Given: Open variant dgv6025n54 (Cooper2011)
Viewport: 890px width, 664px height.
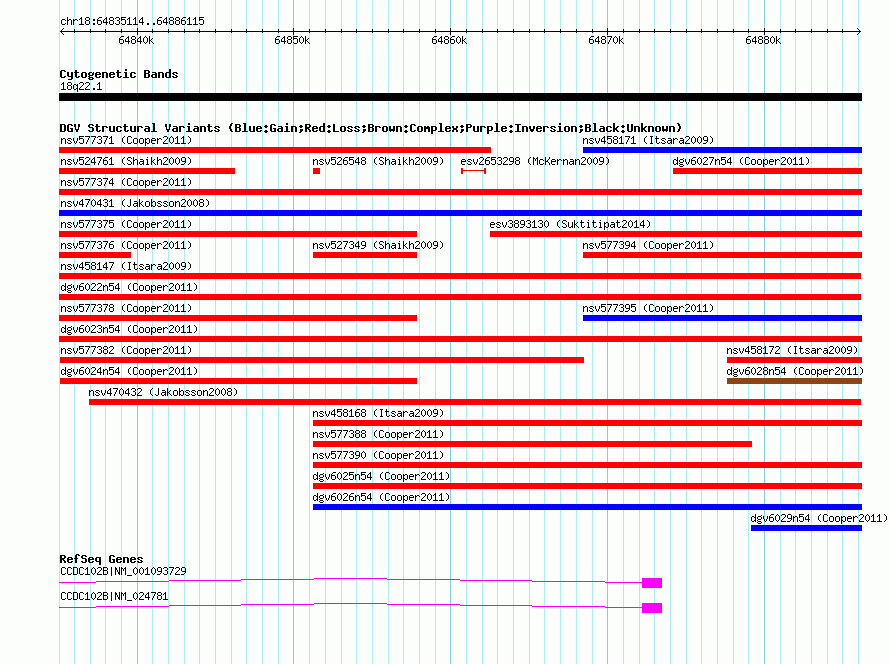Looking at the screenshot, I should [x=381, y=476].
